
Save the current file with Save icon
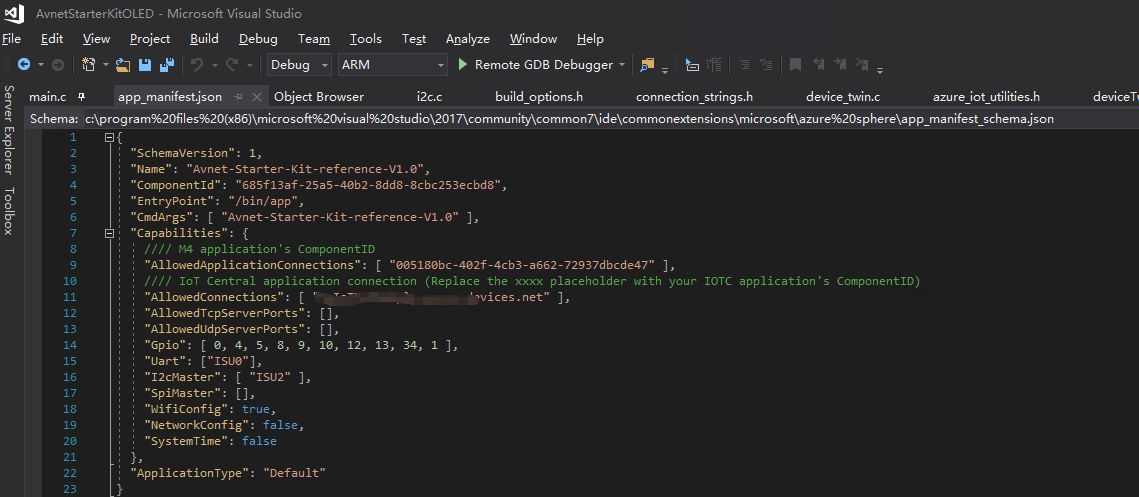click(x=145, y=65)
